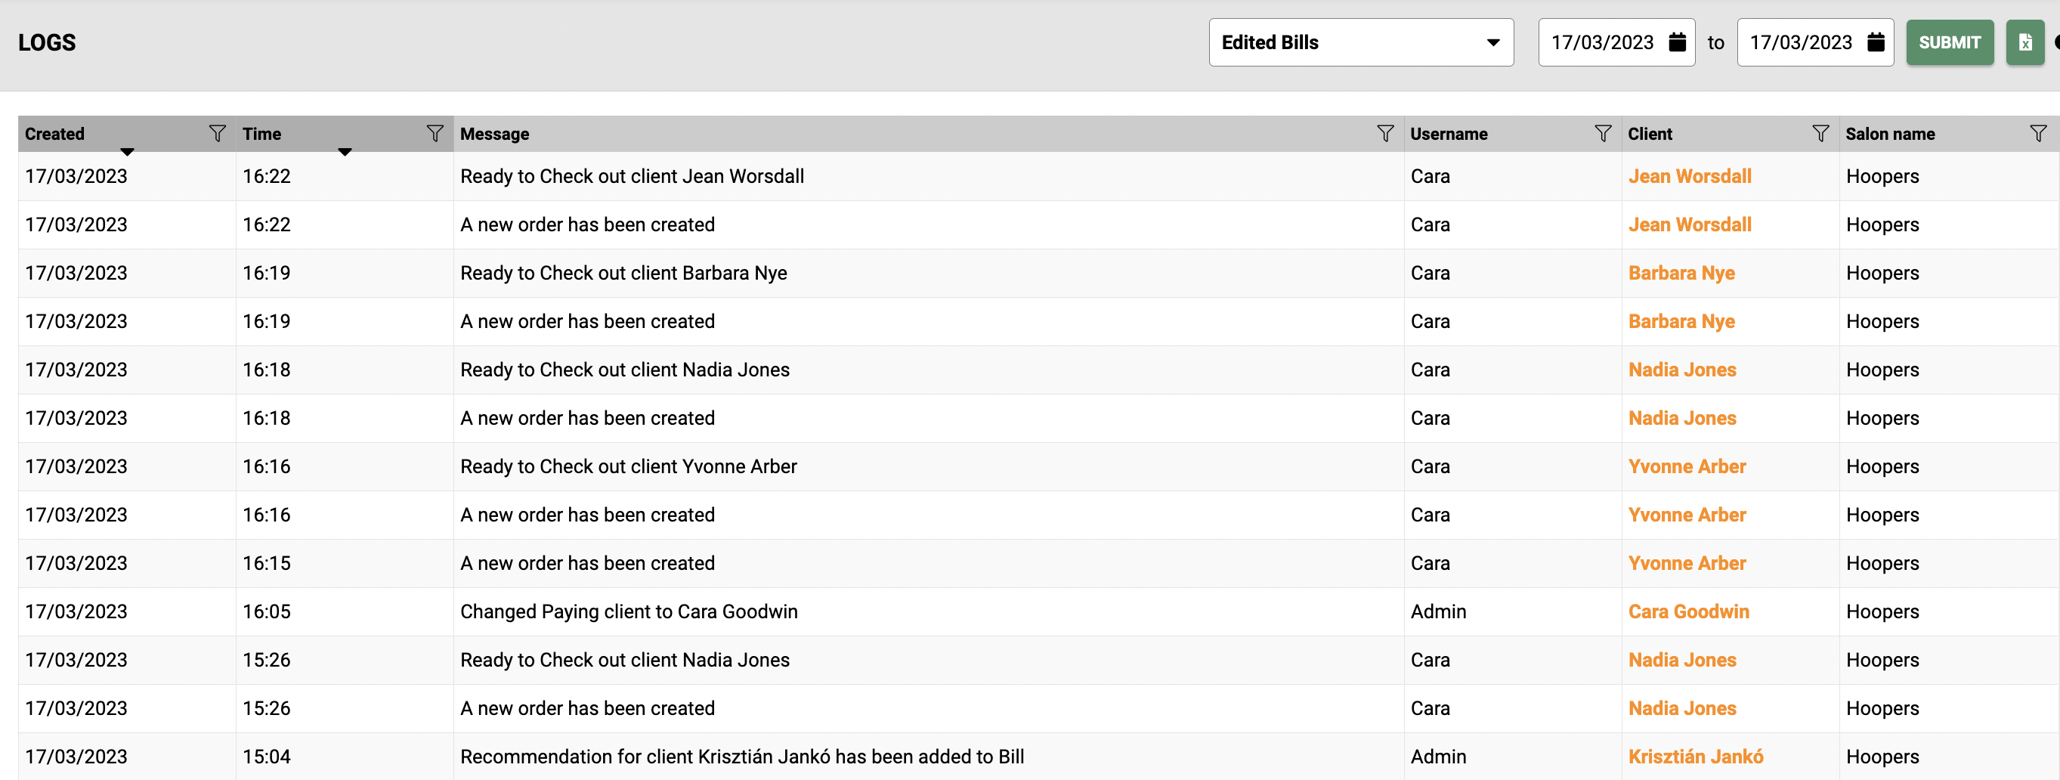Open the end date calendar picker
The width and height of the screenshot is (2060, 780).
tap(1876, 43)
